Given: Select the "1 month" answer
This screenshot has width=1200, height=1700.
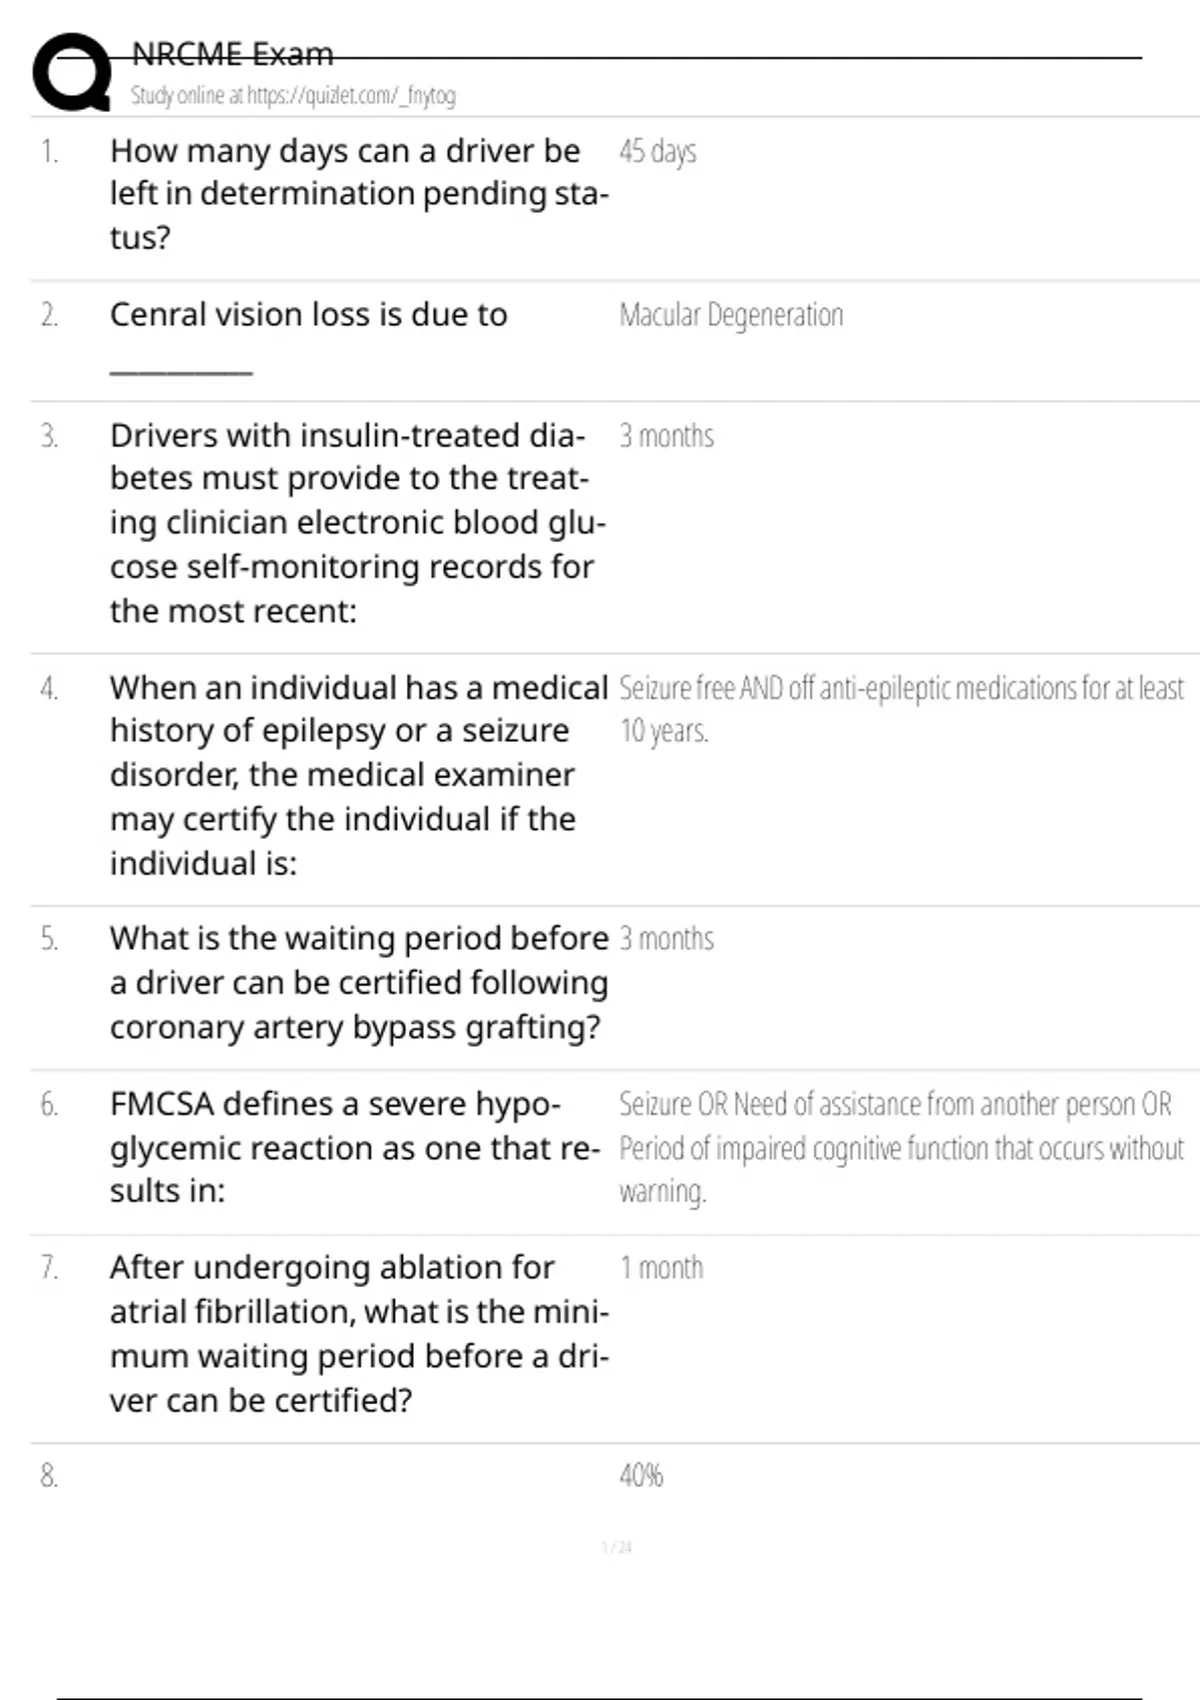Looking at the screenshot, I should click(661, 1268).
